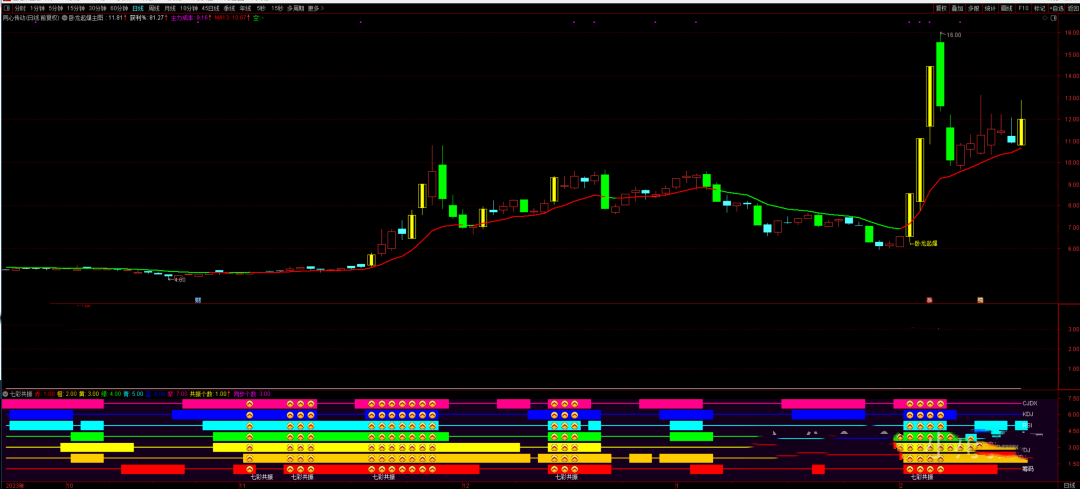The image size is (1080, 489).
Task: Switch to the 日线 daily period
Action: pyautogui.click(x=139, y=8)
